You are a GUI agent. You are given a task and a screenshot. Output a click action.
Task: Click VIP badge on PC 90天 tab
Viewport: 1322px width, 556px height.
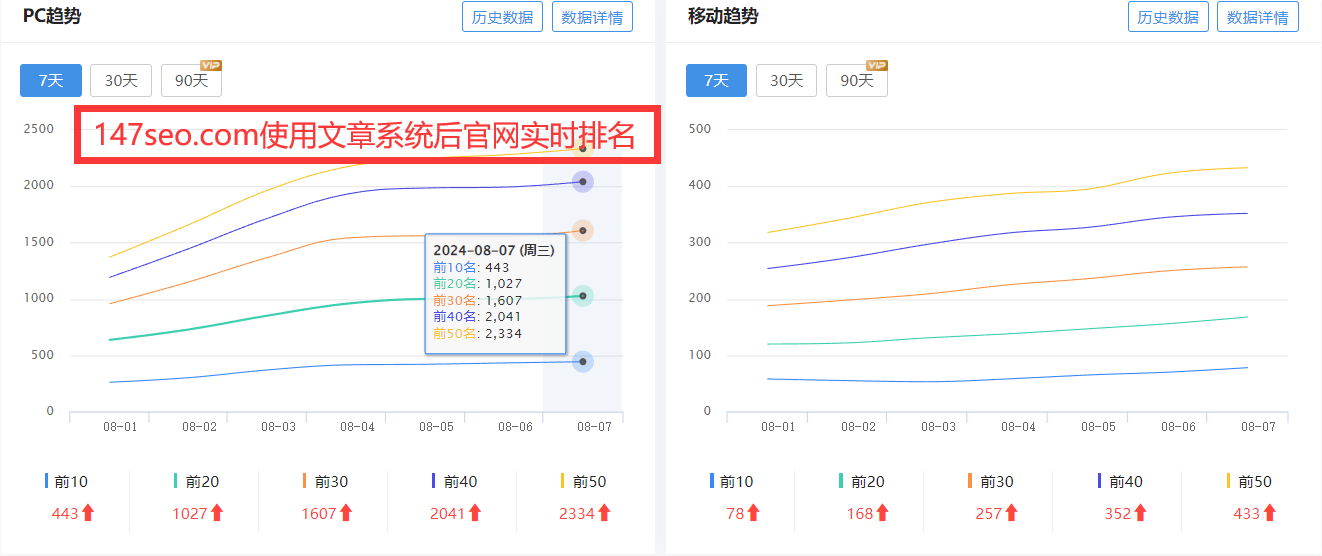pyautogui.click(x=211, y=65)
